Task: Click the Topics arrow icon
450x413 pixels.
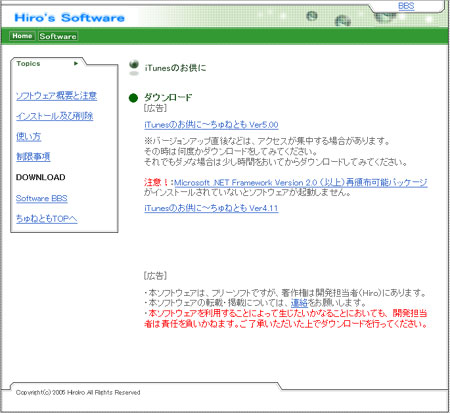Action: (x=76, y=63)
